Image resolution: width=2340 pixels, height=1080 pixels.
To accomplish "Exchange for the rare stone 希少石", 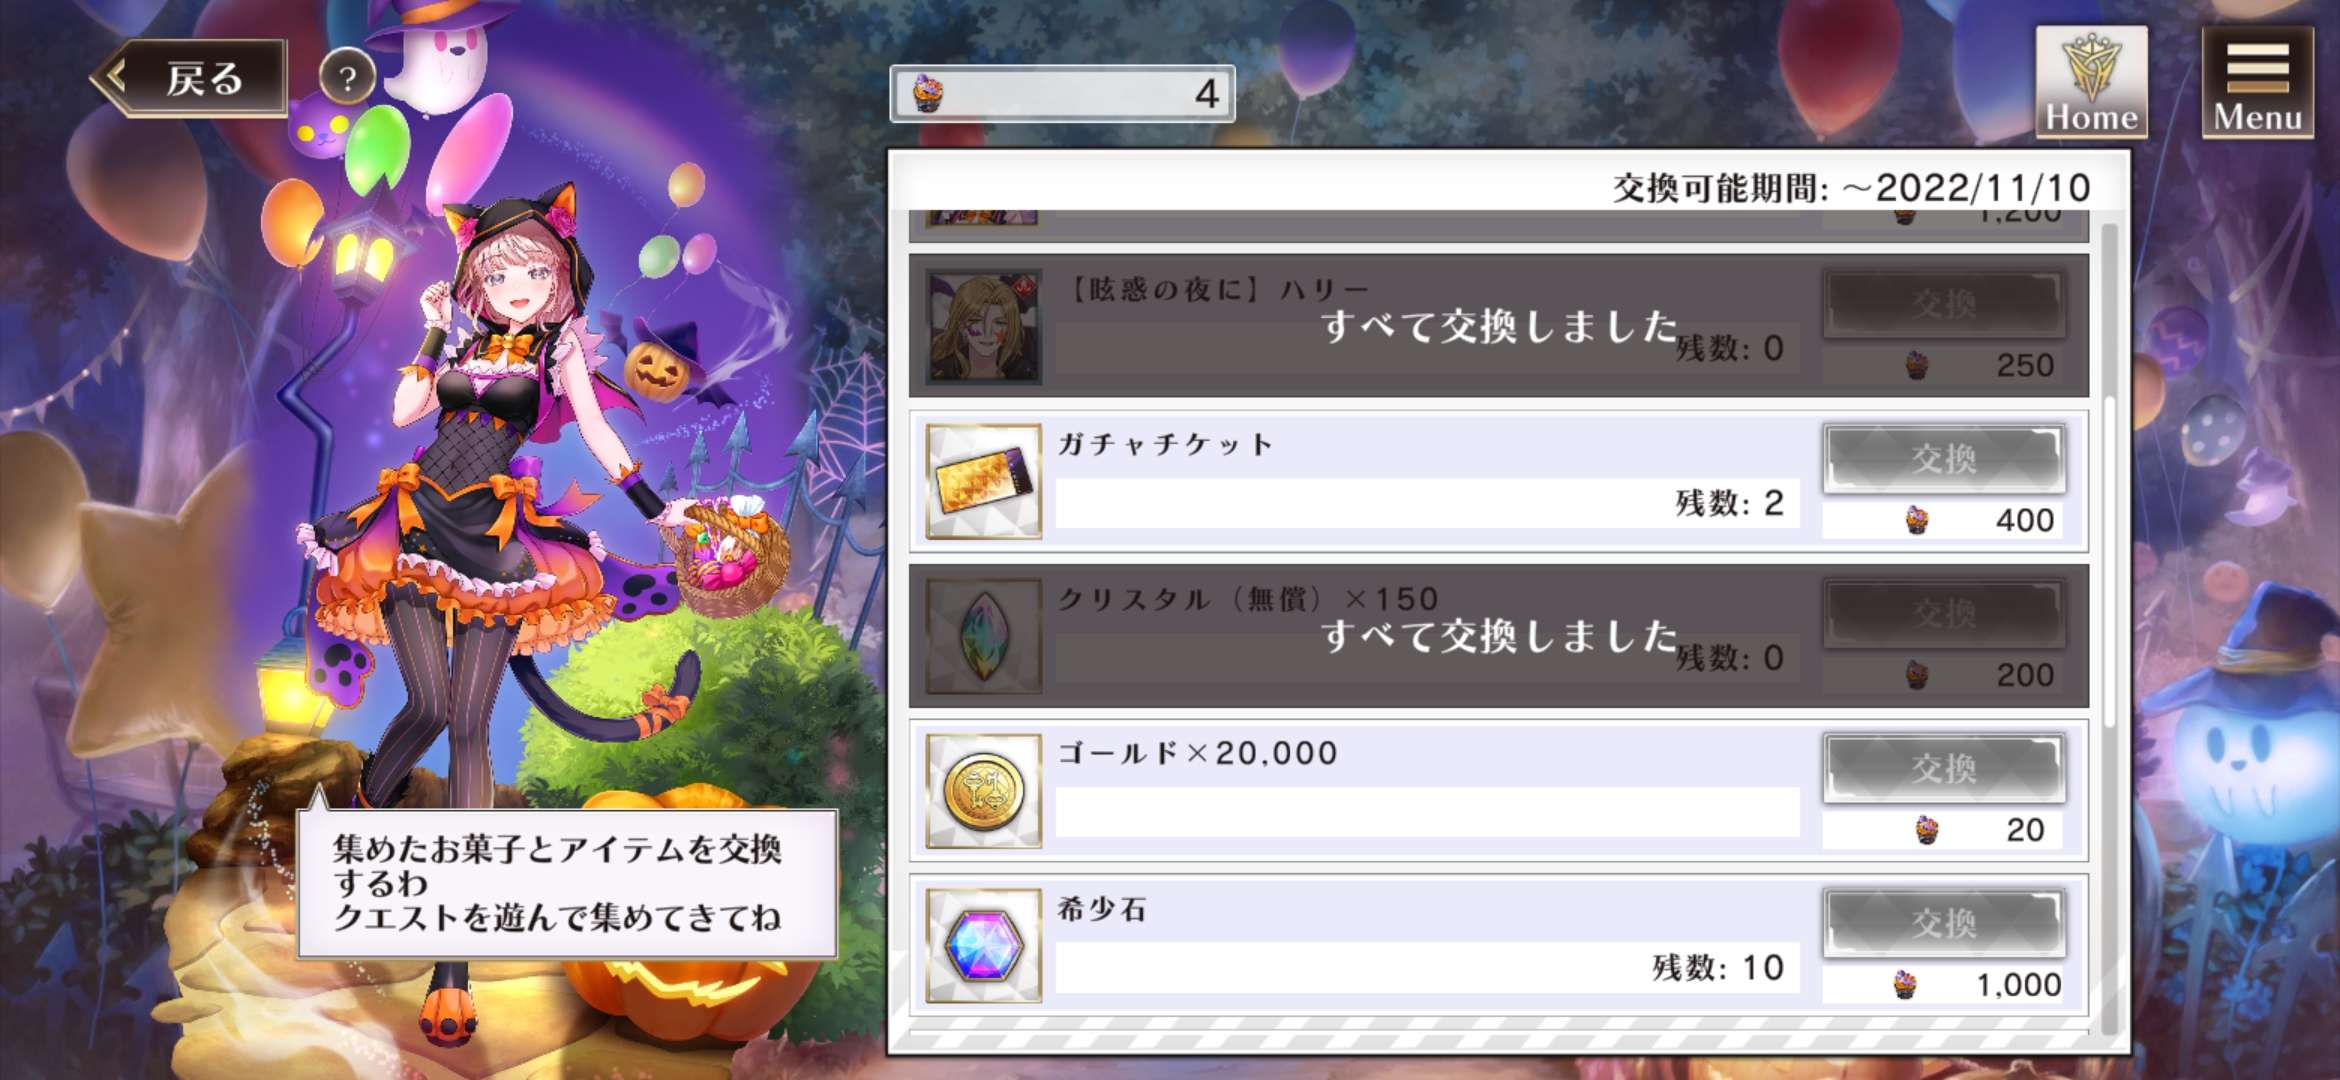I will 1944,923.
